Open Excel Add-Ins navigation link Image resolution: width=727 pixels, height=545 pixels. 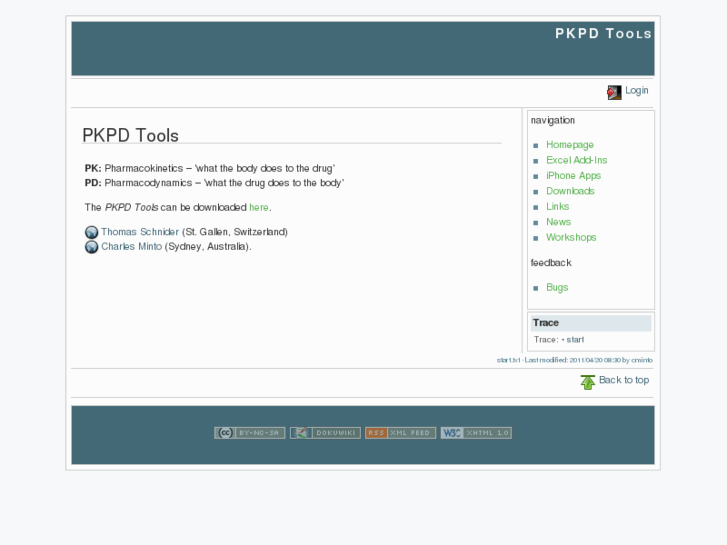pos(576,160)
